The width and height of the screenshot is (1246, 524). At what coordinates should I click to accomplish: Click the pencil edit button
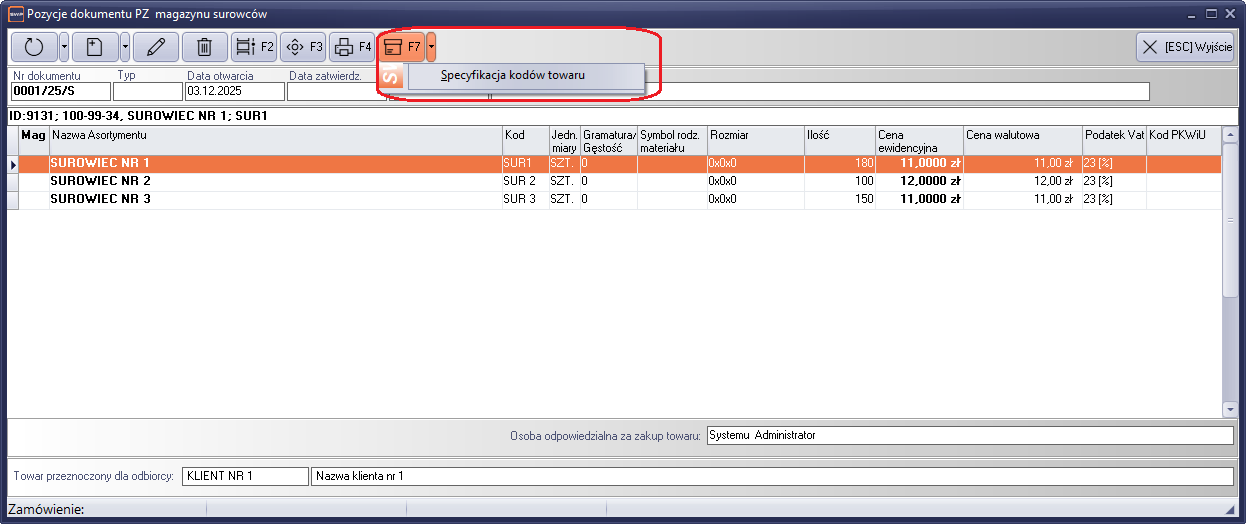pos(155,47)
